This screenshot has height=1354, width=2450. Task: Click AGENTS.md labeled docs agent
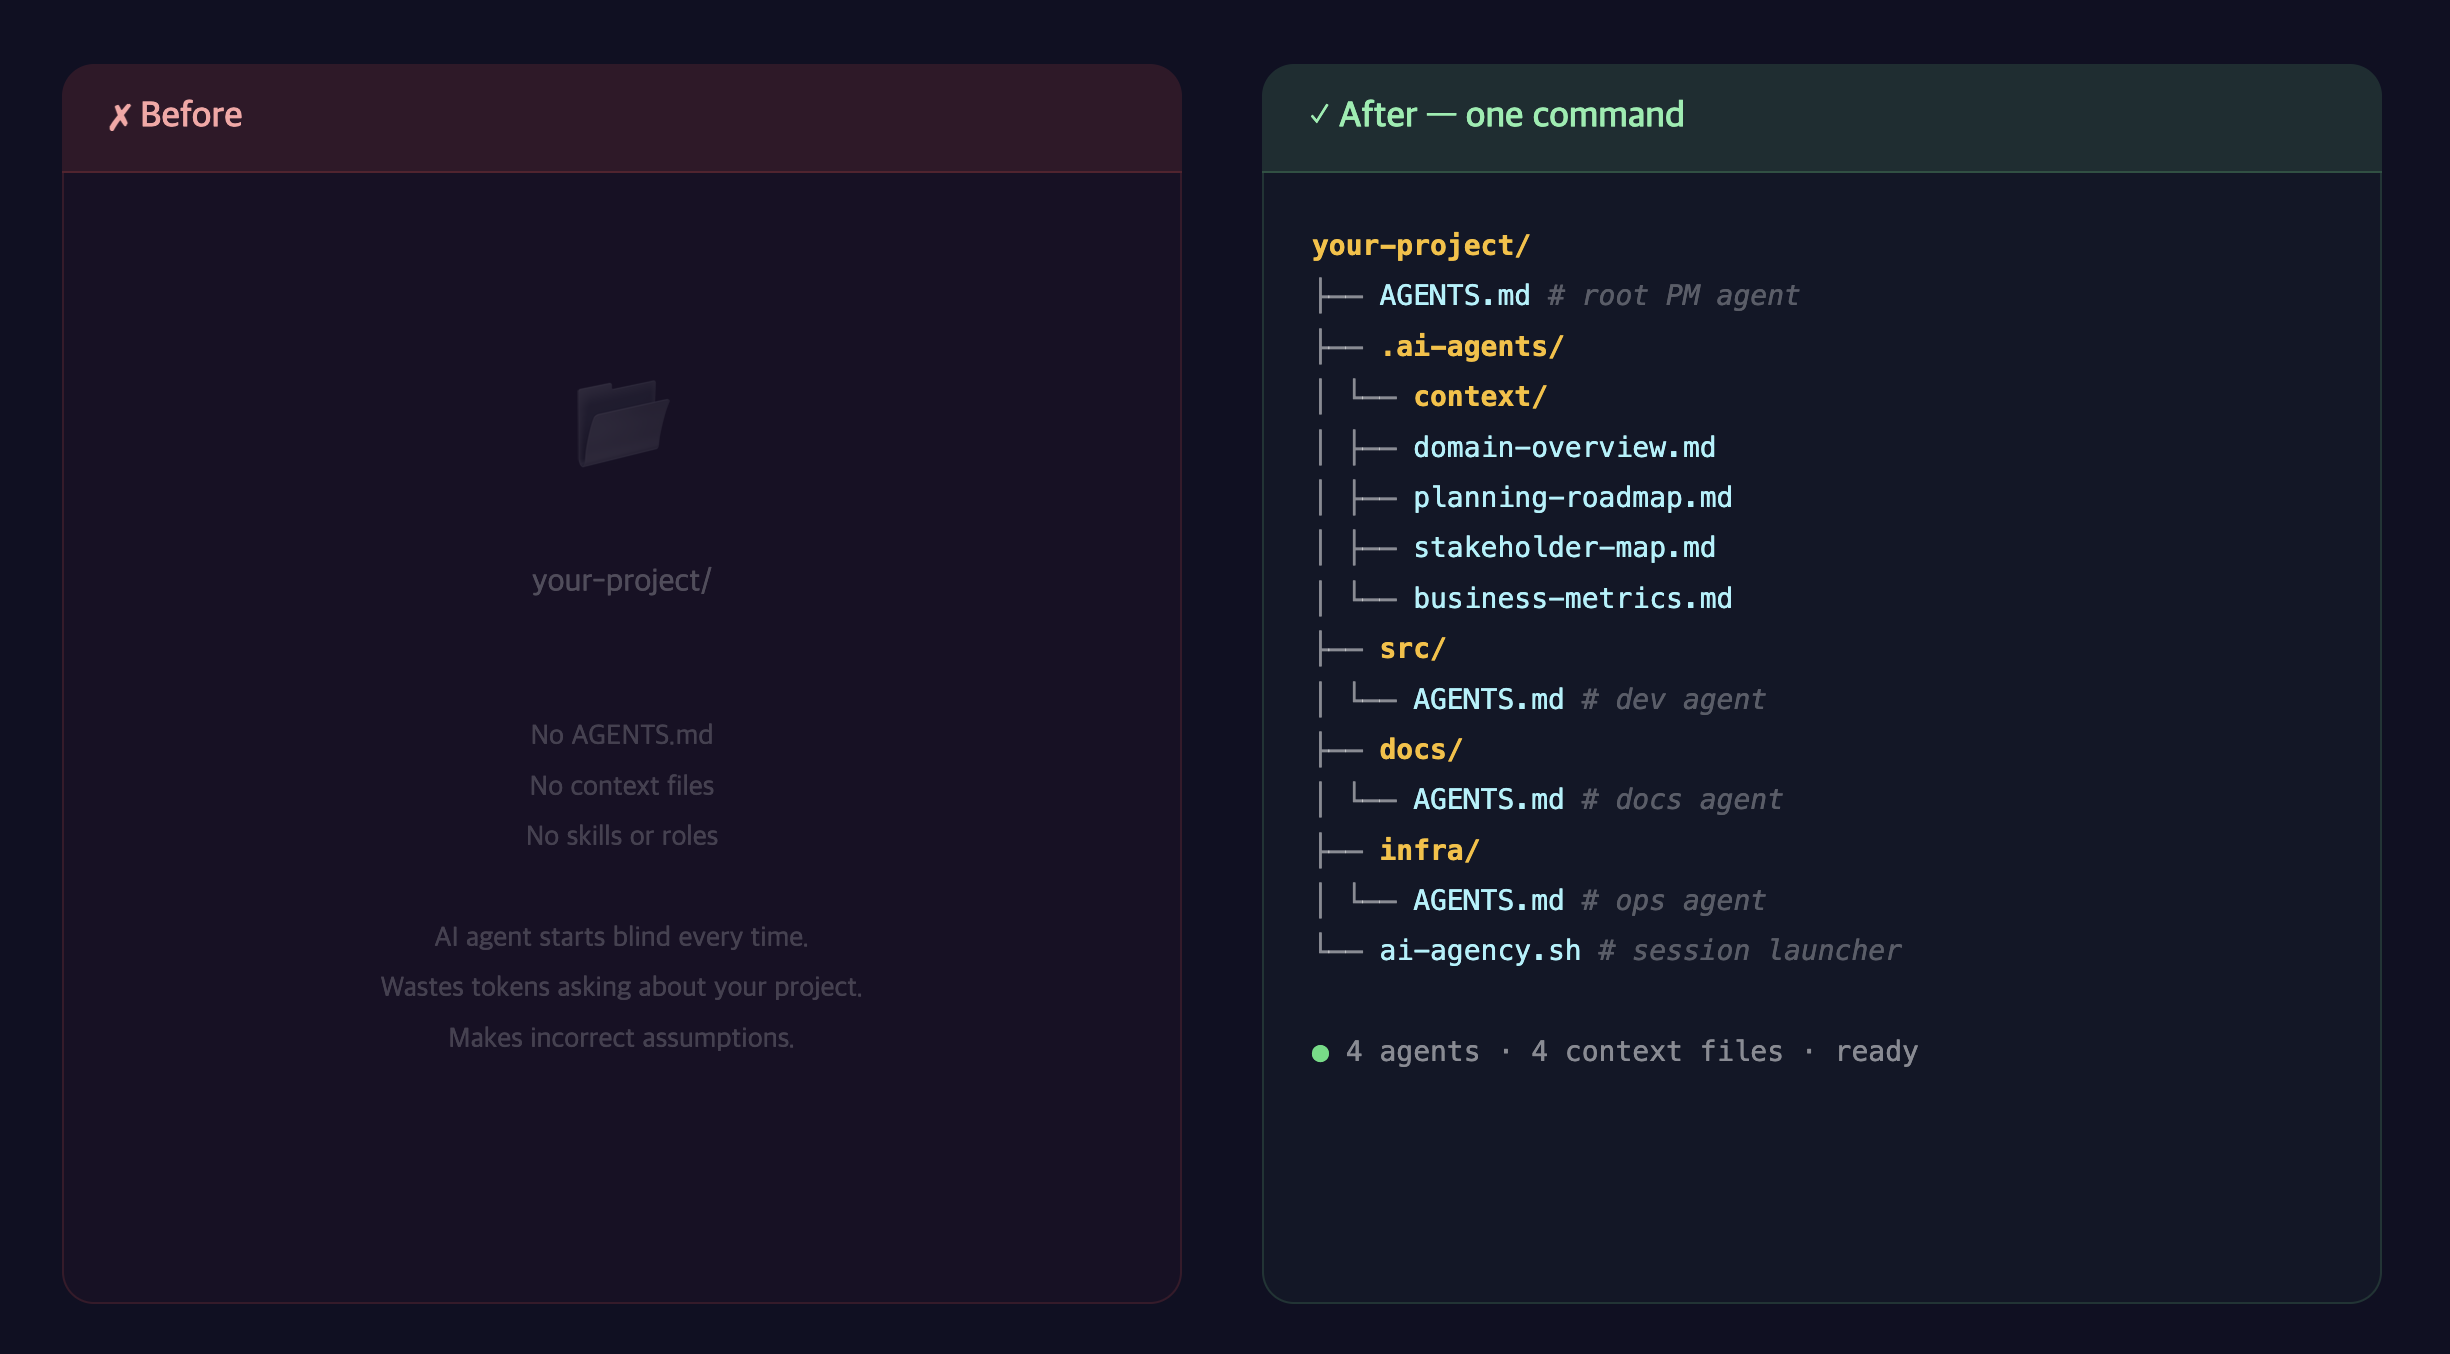[1487, 800]
